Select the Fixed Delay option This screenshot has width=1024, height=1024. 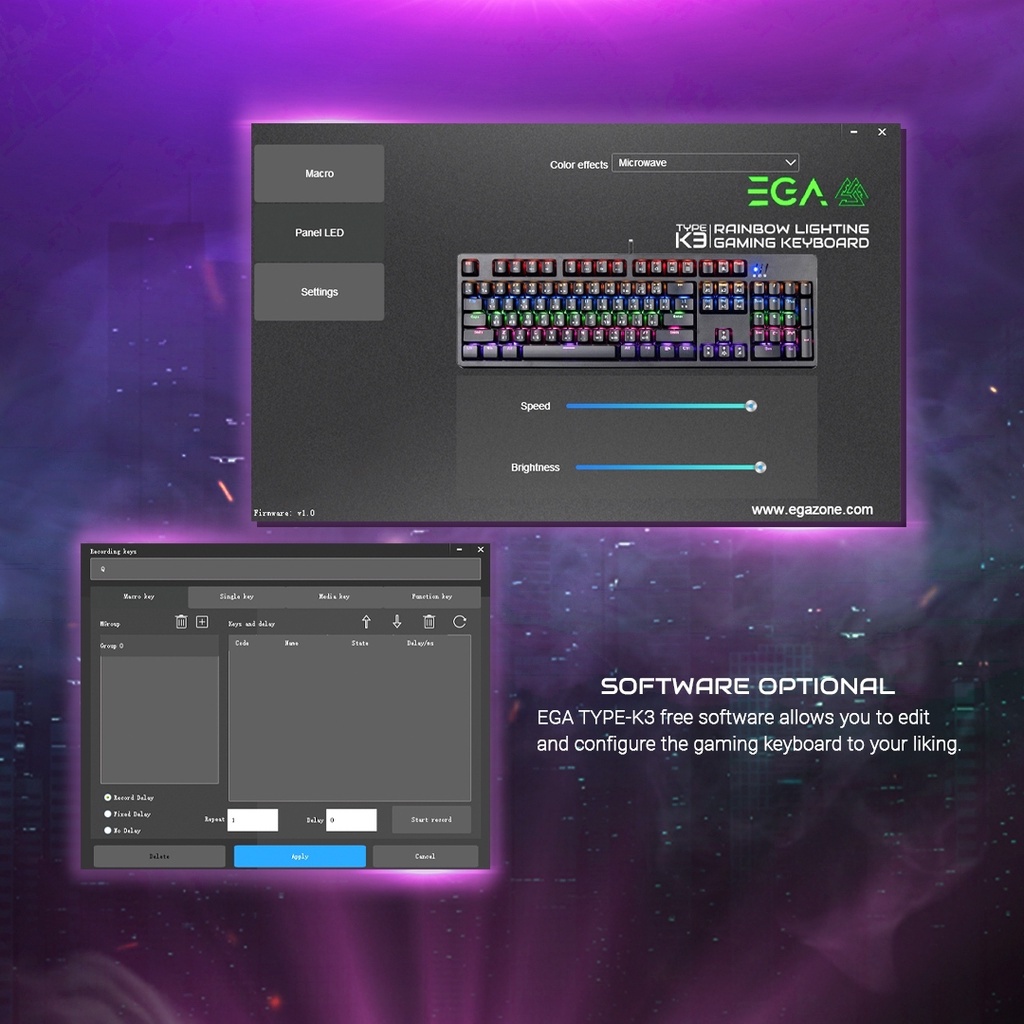click(x=107, y=814)
